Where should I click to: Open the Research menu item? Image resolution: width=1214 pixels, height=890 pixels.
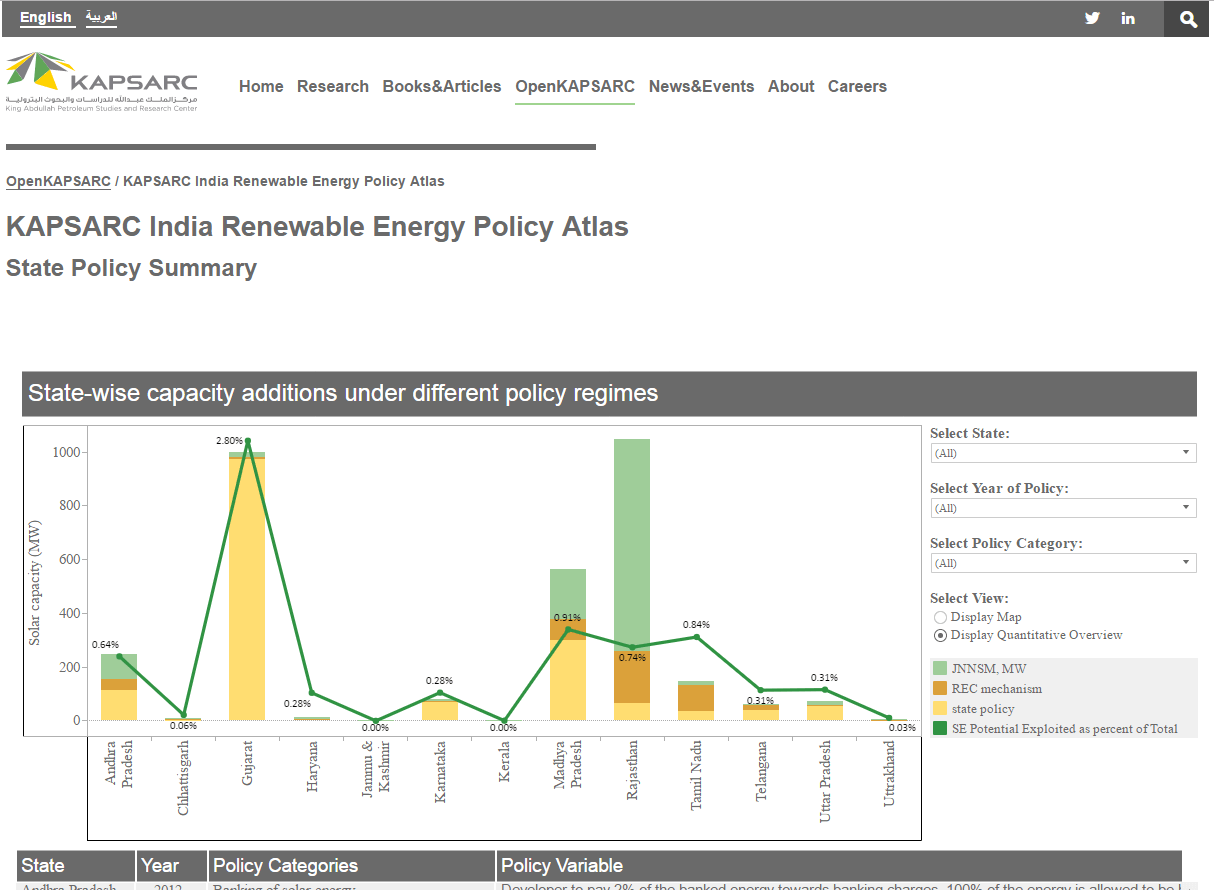tap(333, 87)
